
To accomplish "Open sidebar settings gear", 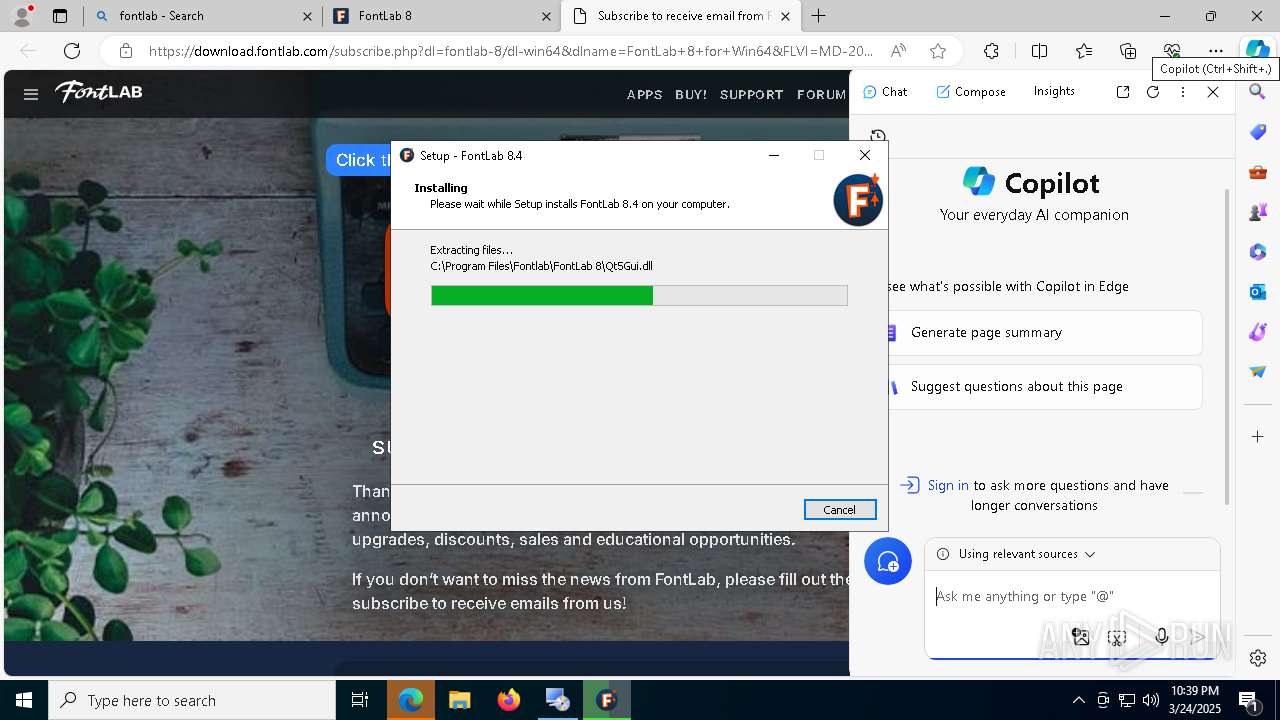I will coord(1258,658).
